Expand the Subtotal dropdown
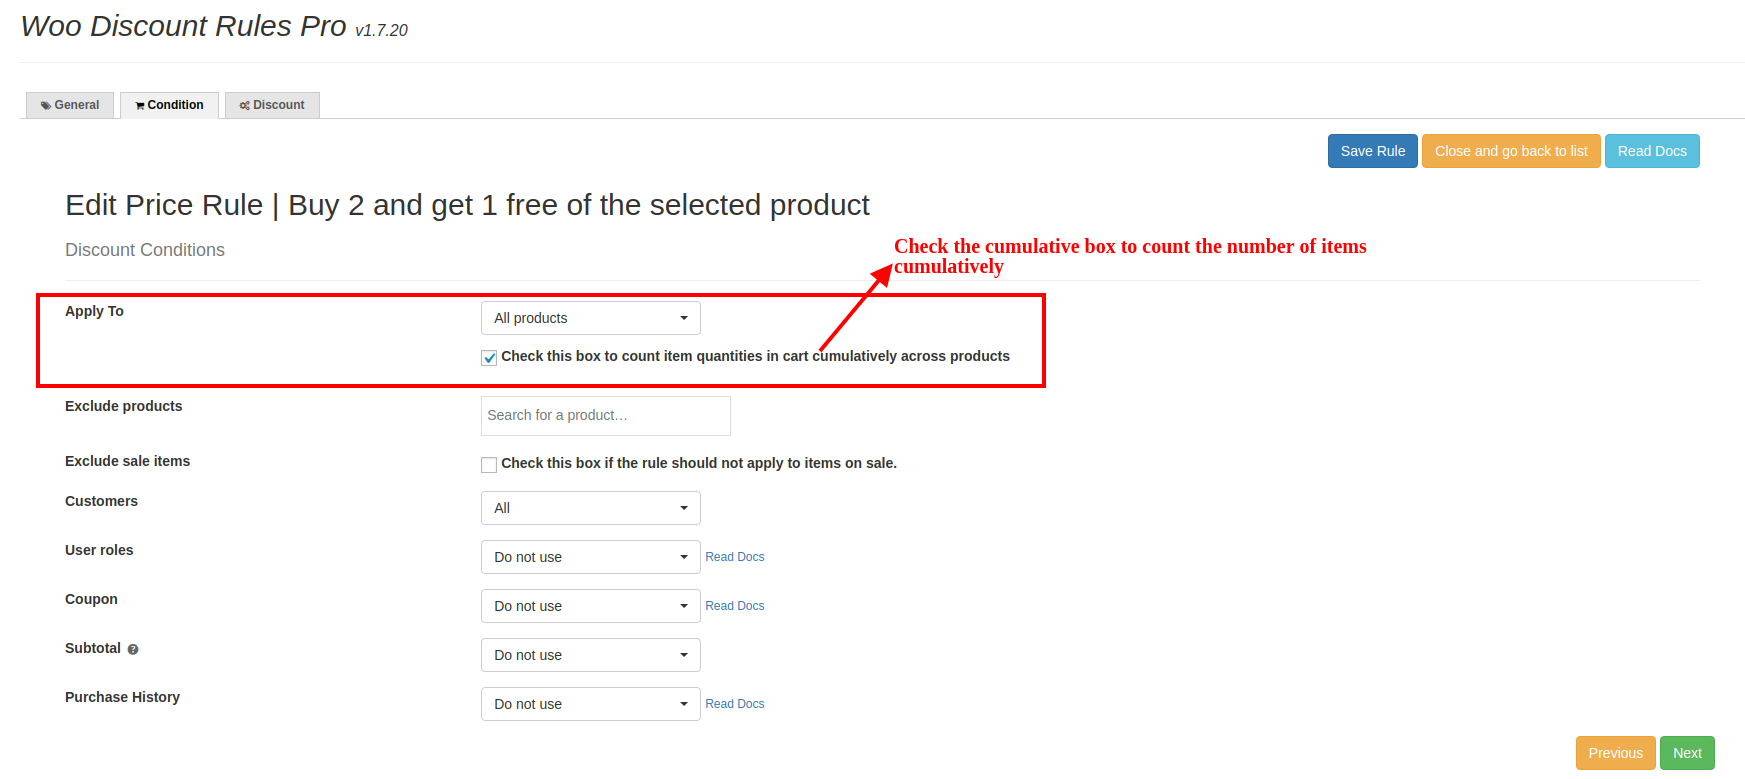The image size is (1745, 779). click(x=590, y=655)
